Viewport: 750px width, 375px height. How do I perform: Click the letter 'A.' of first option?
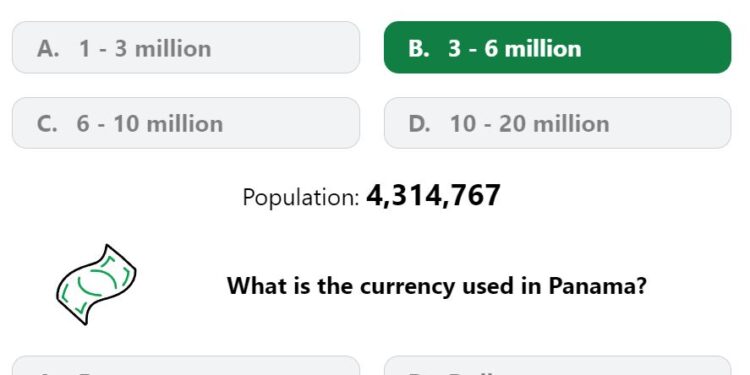point(48,48)
